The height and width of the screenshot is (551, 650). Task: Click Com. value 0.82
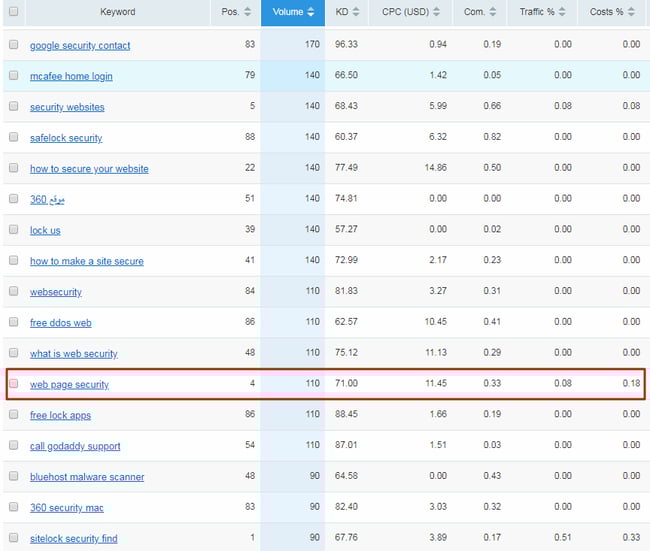click(492, 136)
